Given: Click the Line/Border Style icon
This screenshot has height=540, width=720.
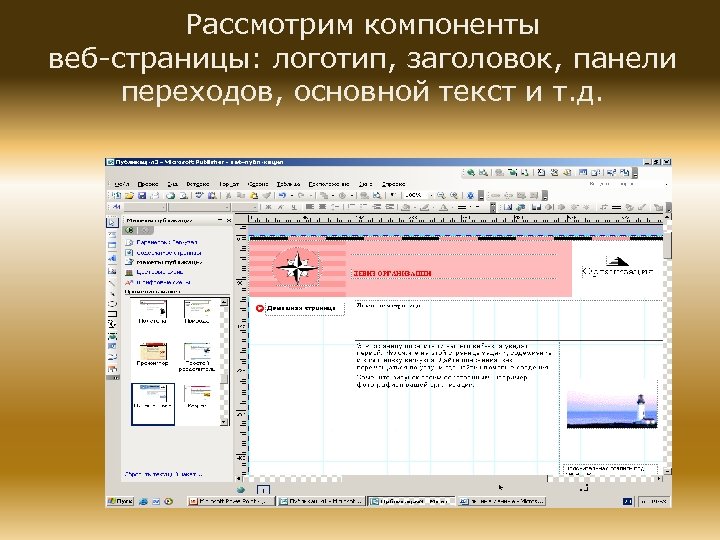Looking at the screenshot, I should tap(462, 208).
